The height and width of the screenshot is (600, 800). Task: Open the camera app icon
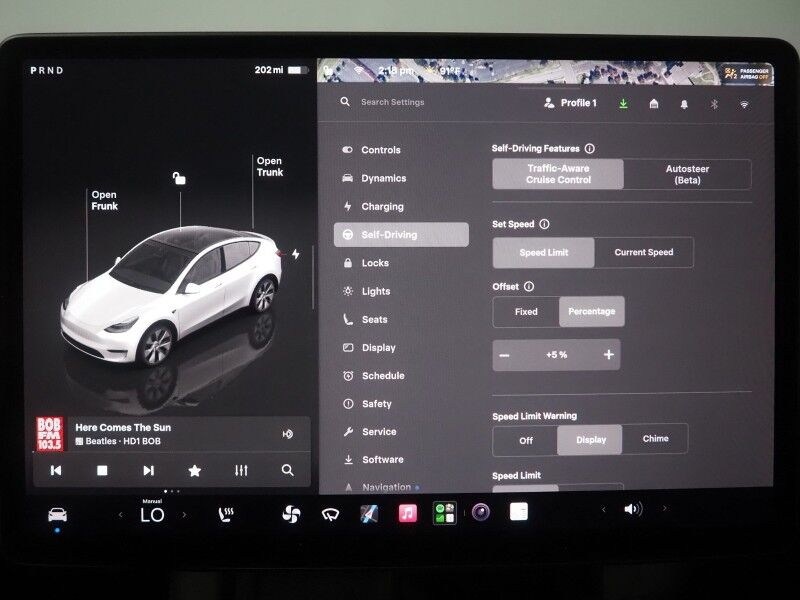click(481, 512)
